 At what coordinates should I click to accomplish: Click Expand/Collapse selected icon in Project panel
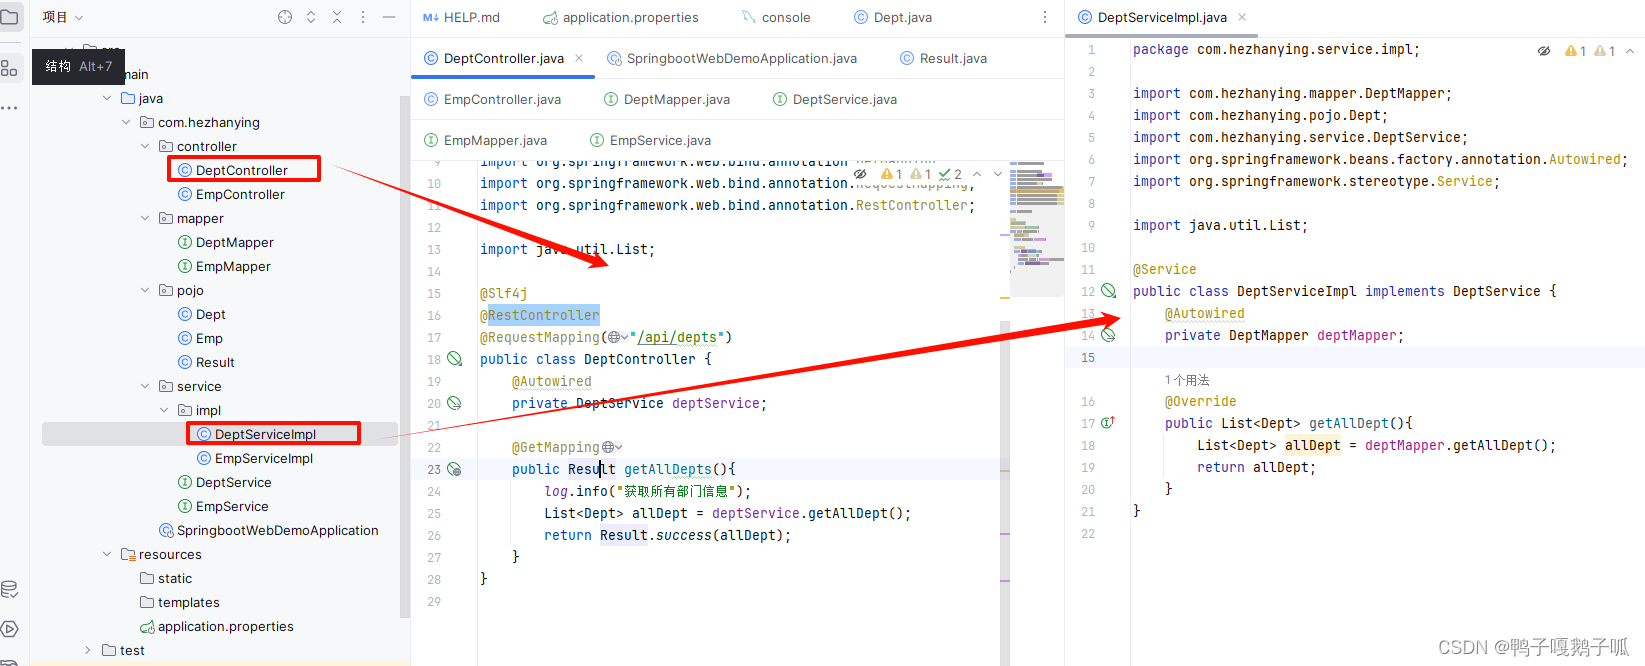tap(311, 17)
